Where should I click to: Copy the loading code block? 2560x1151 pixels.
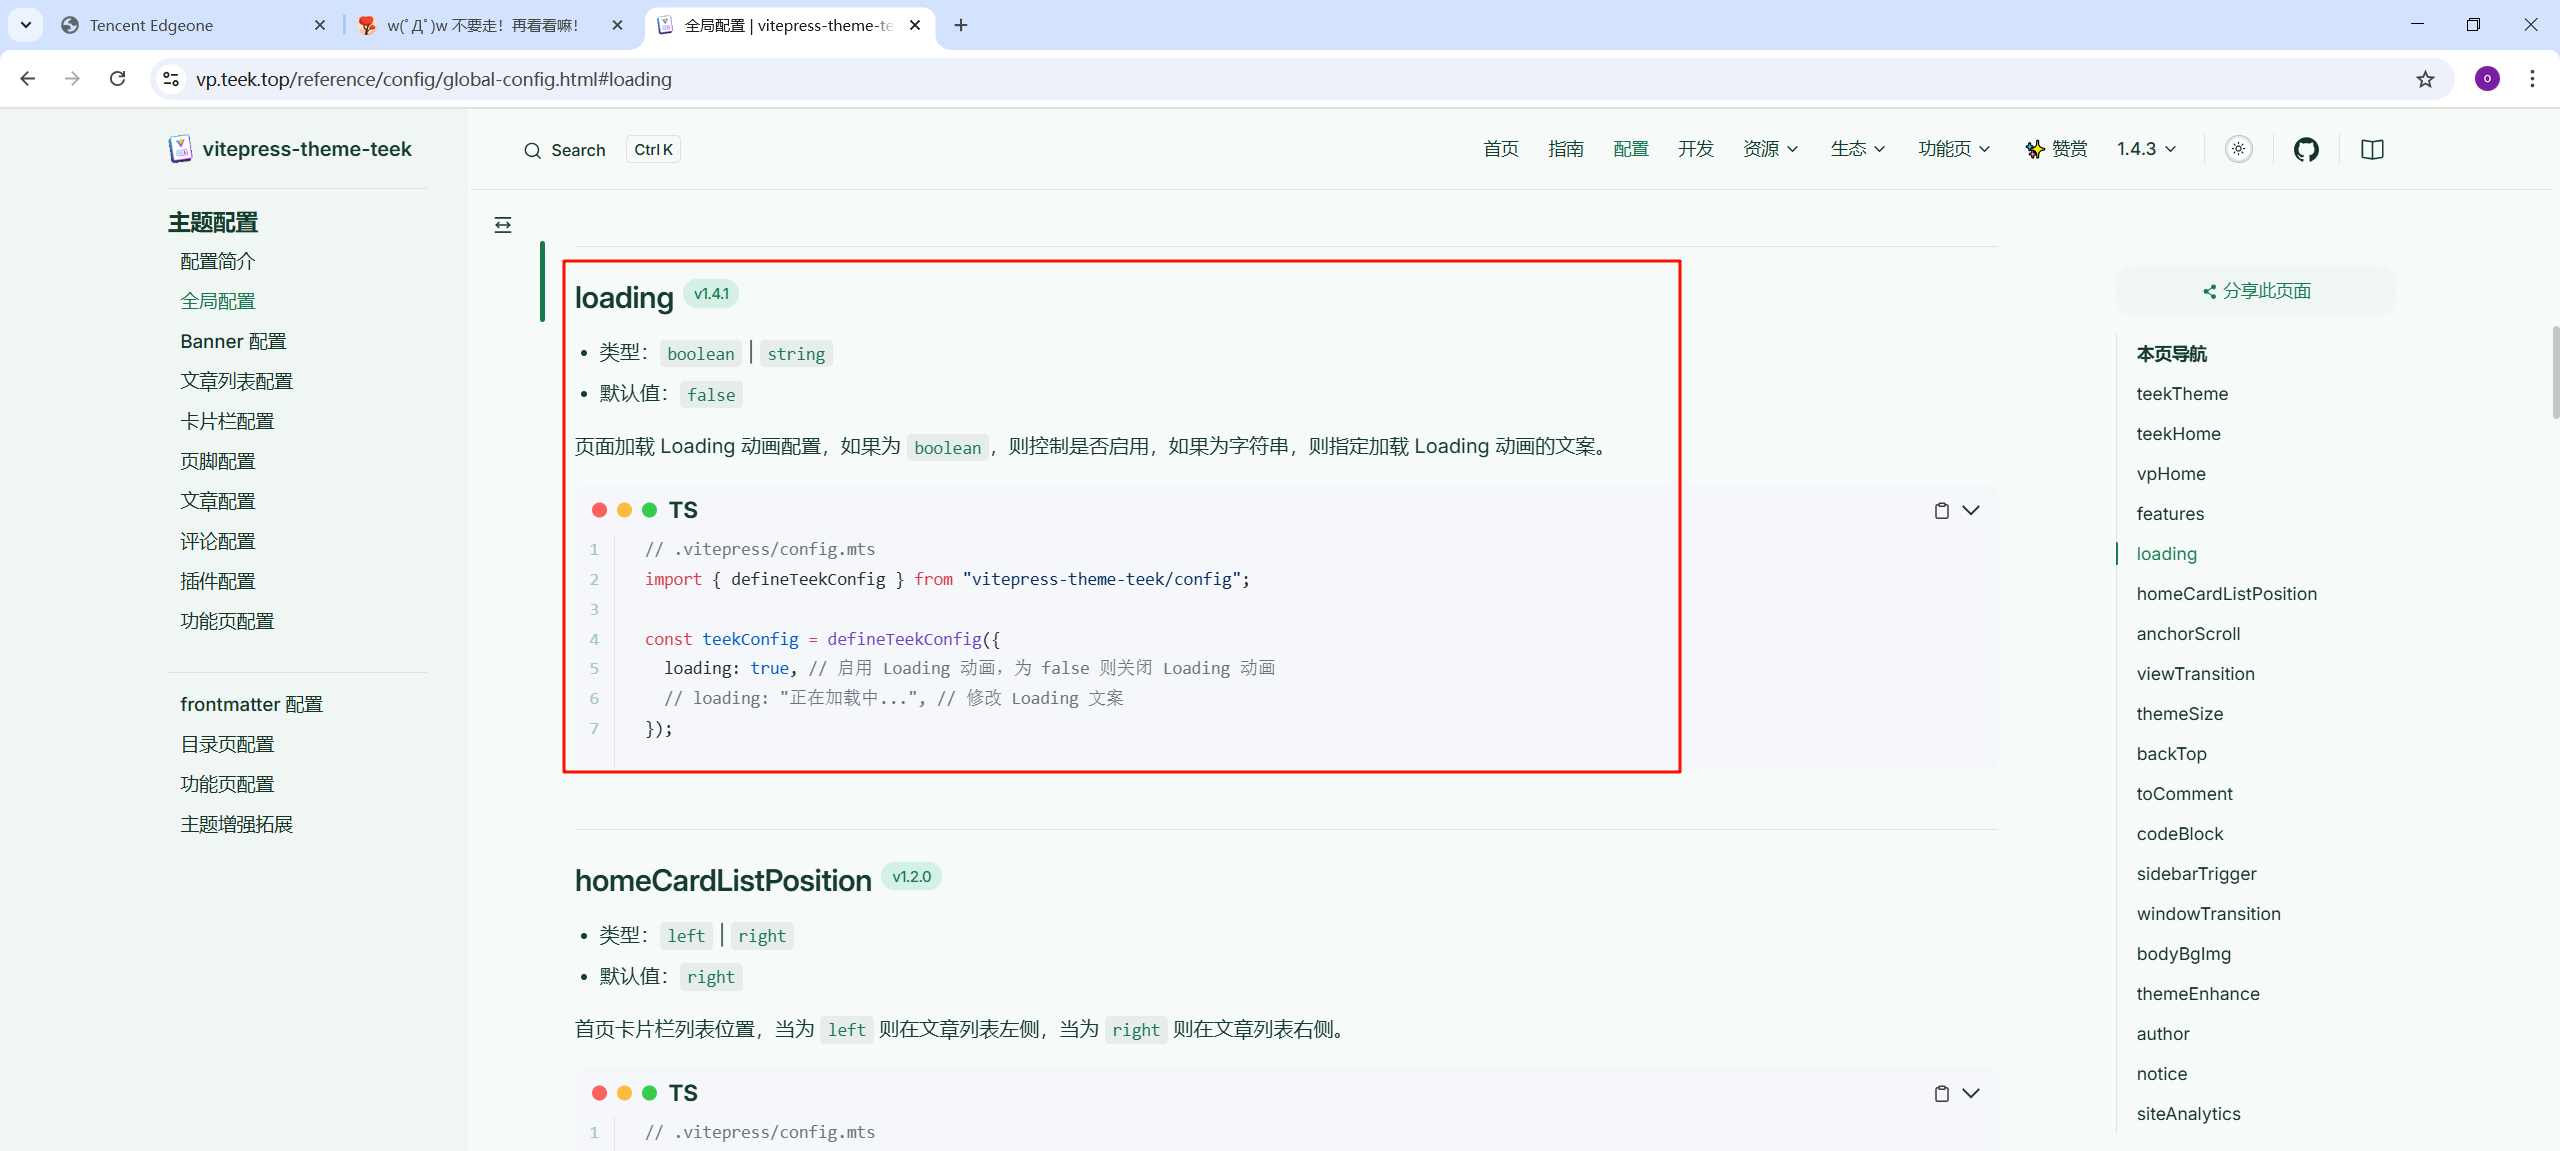point(1941,511)
